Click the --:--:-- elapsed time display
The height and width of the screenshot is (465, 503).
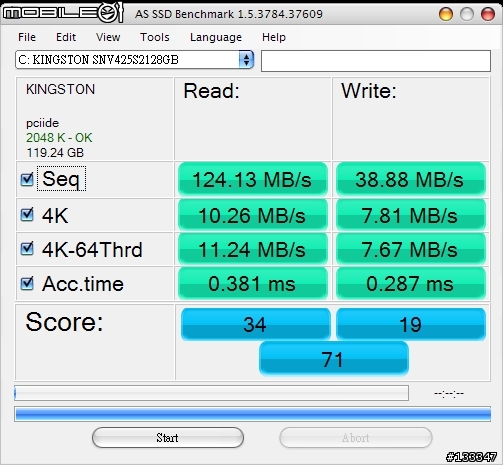point(449,394)
